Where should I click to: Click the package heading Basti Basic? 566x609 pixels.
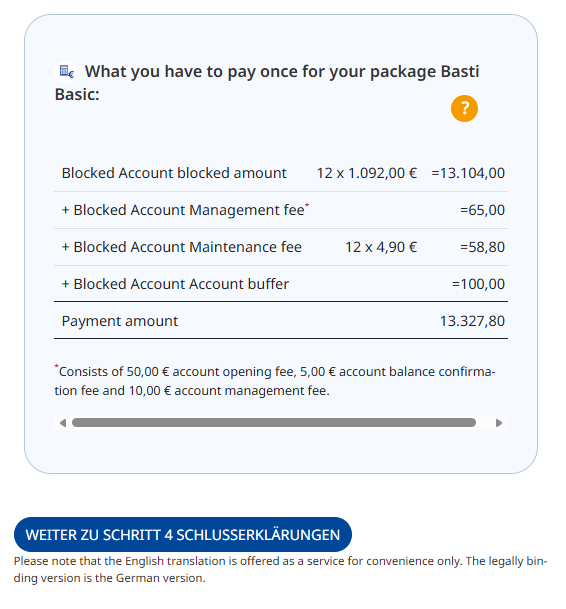266,82
